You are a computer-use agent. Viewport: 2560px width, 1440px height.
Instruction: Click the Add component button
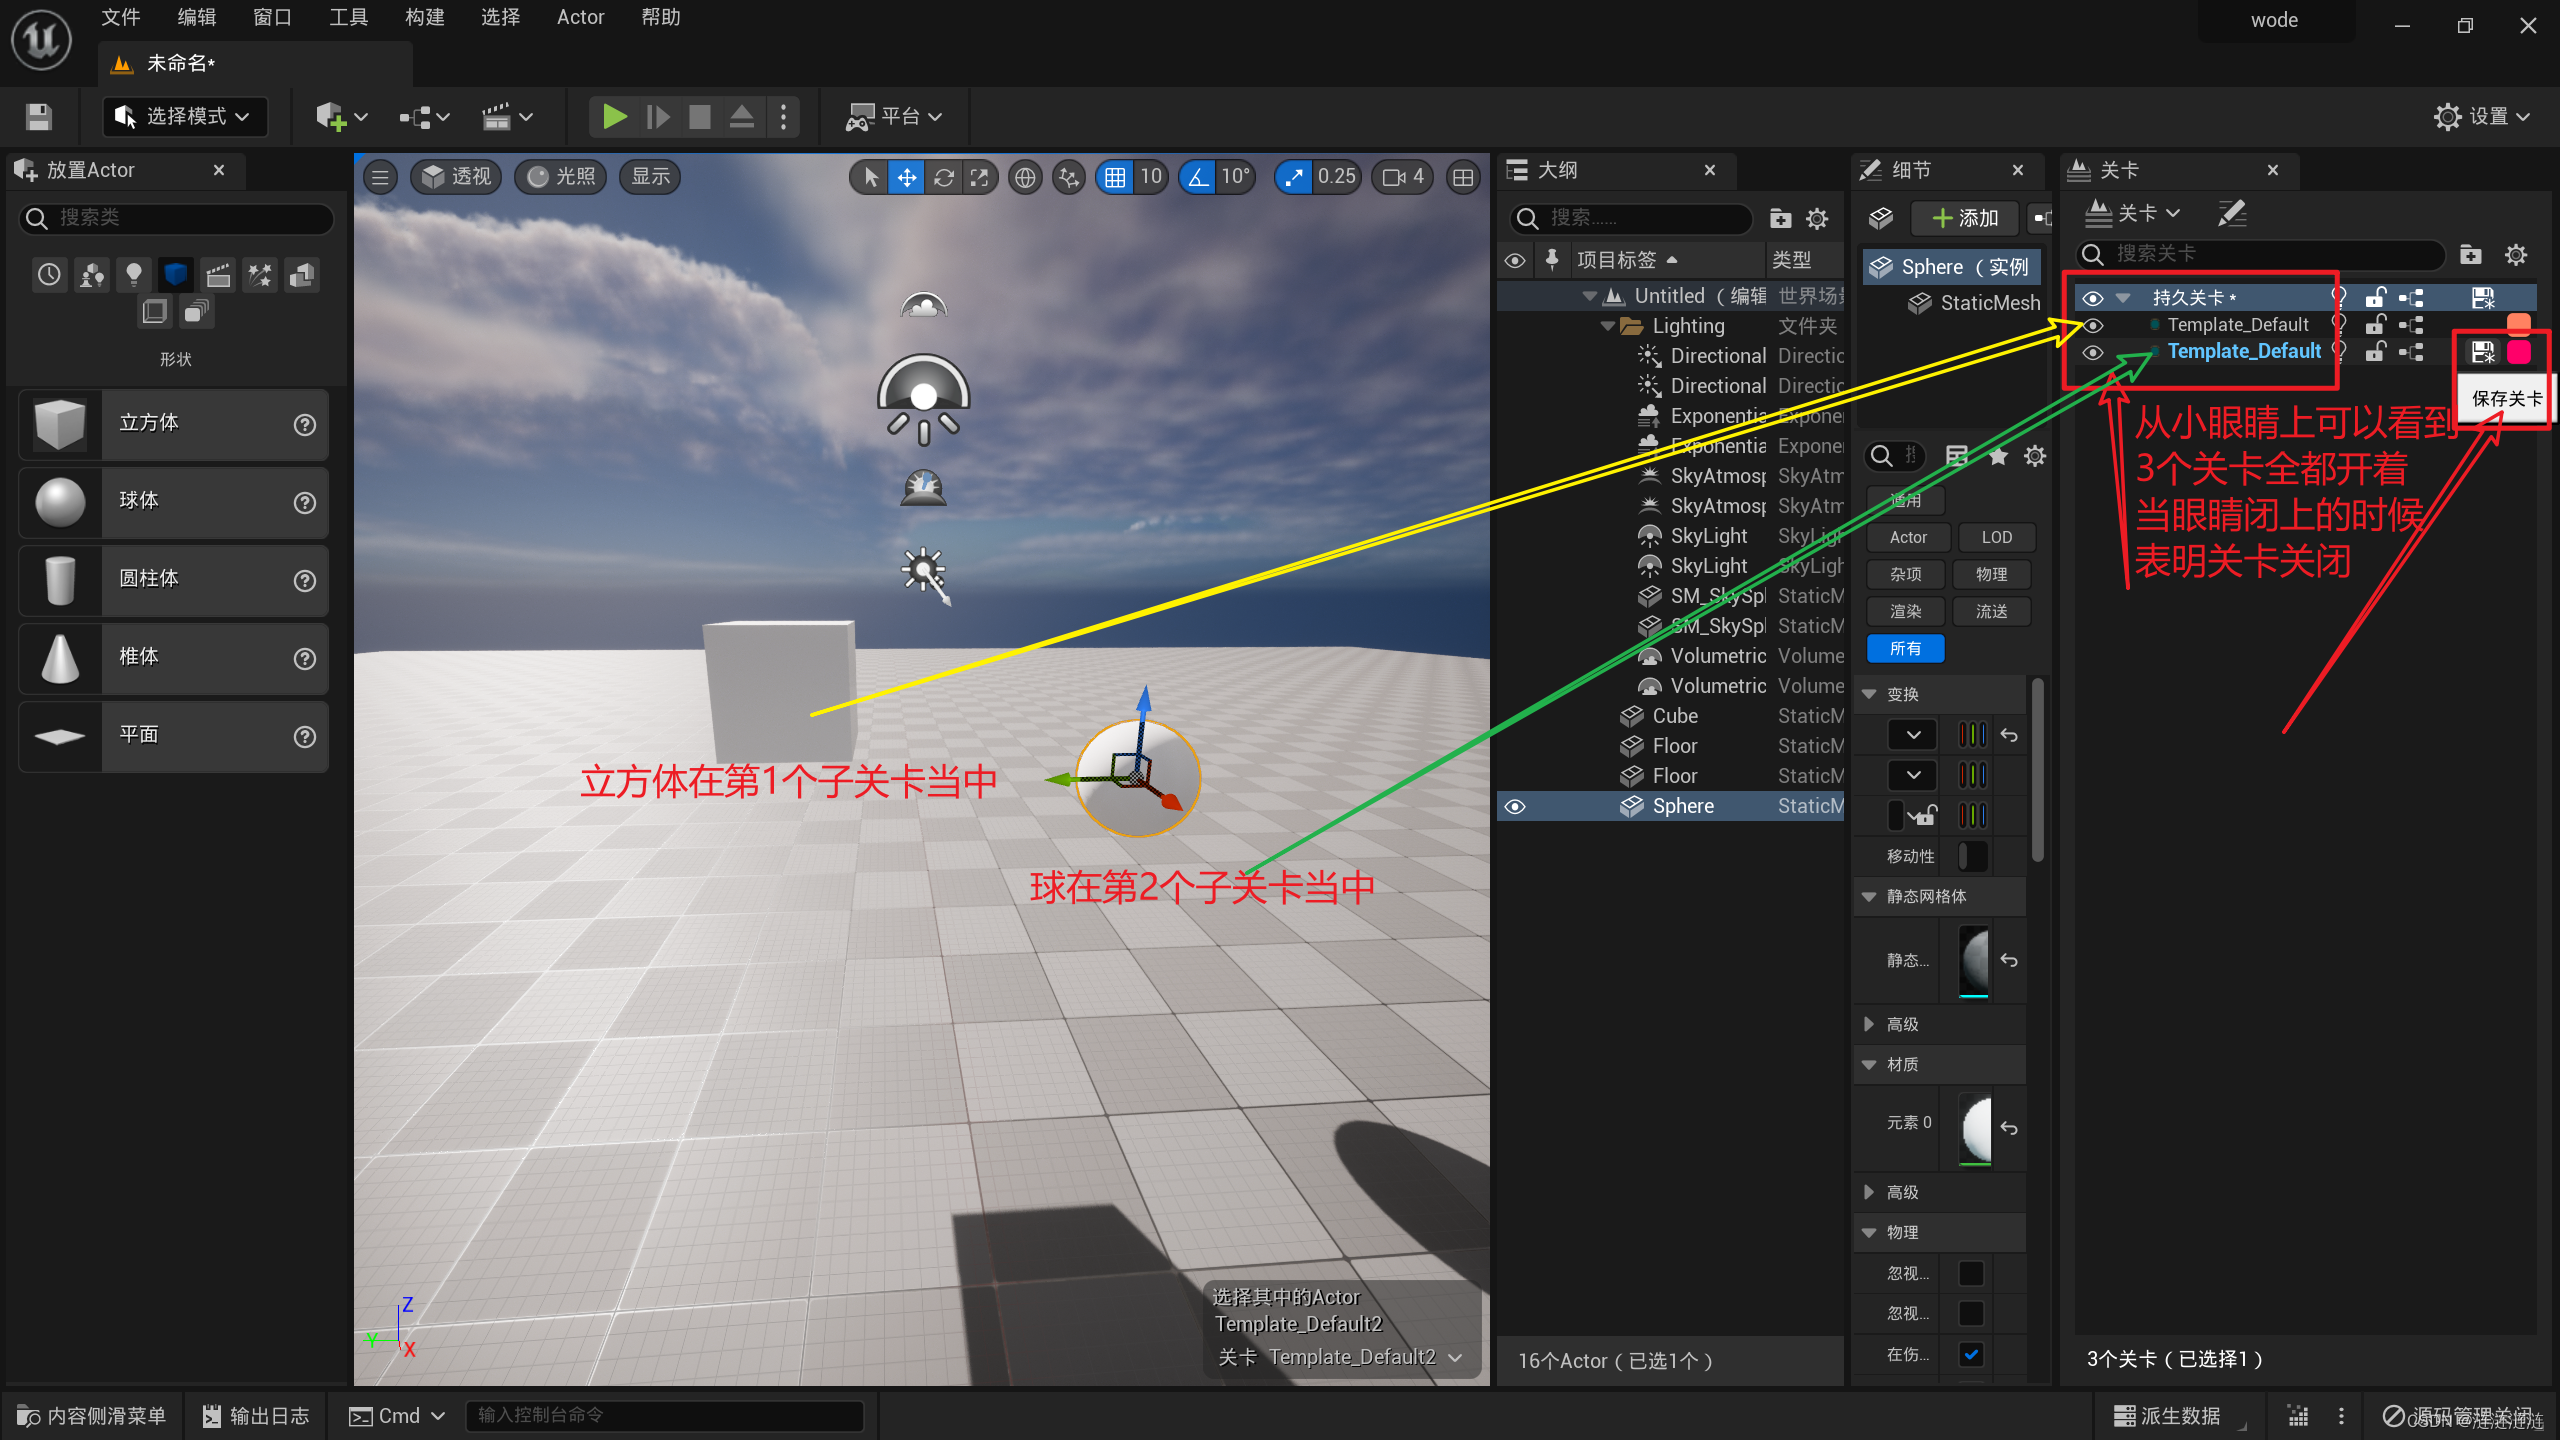pos(1964,218)
